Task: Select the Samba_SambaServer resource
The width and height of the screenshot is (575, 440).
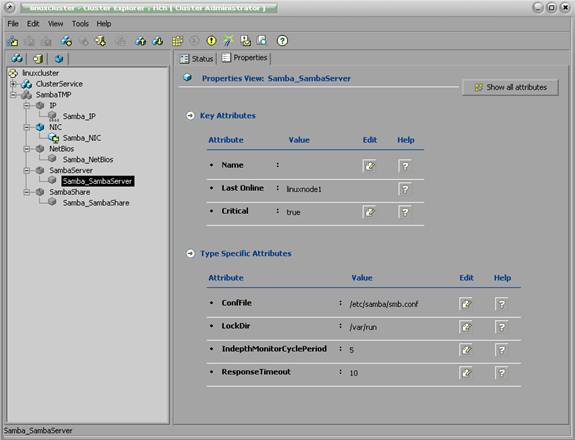Action: [x=98, y=181]
